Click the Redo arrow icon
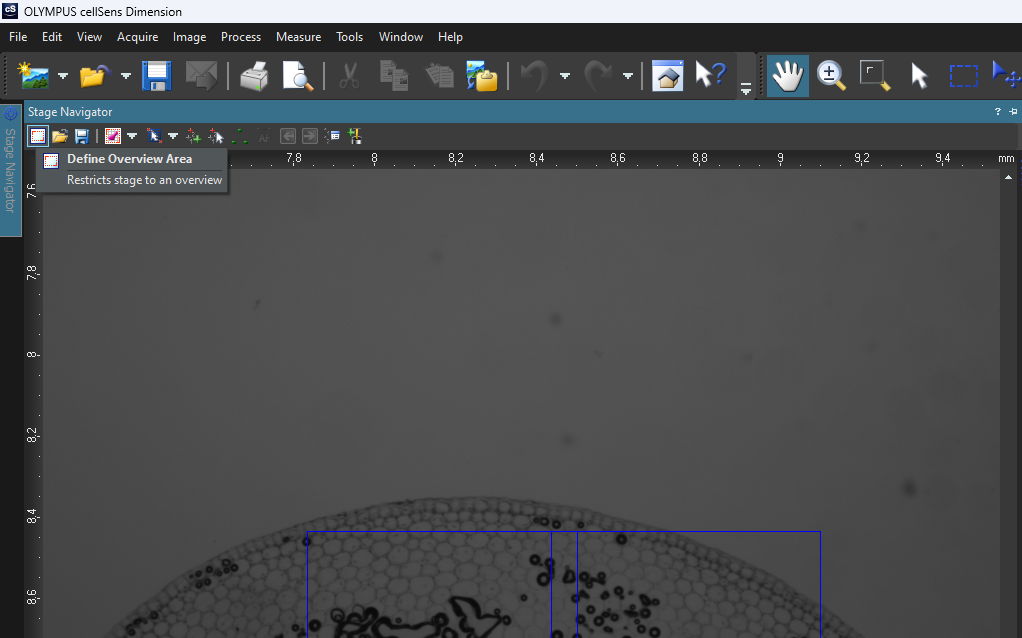Screen dimensions: 1022x638 [x=598, y=76]
